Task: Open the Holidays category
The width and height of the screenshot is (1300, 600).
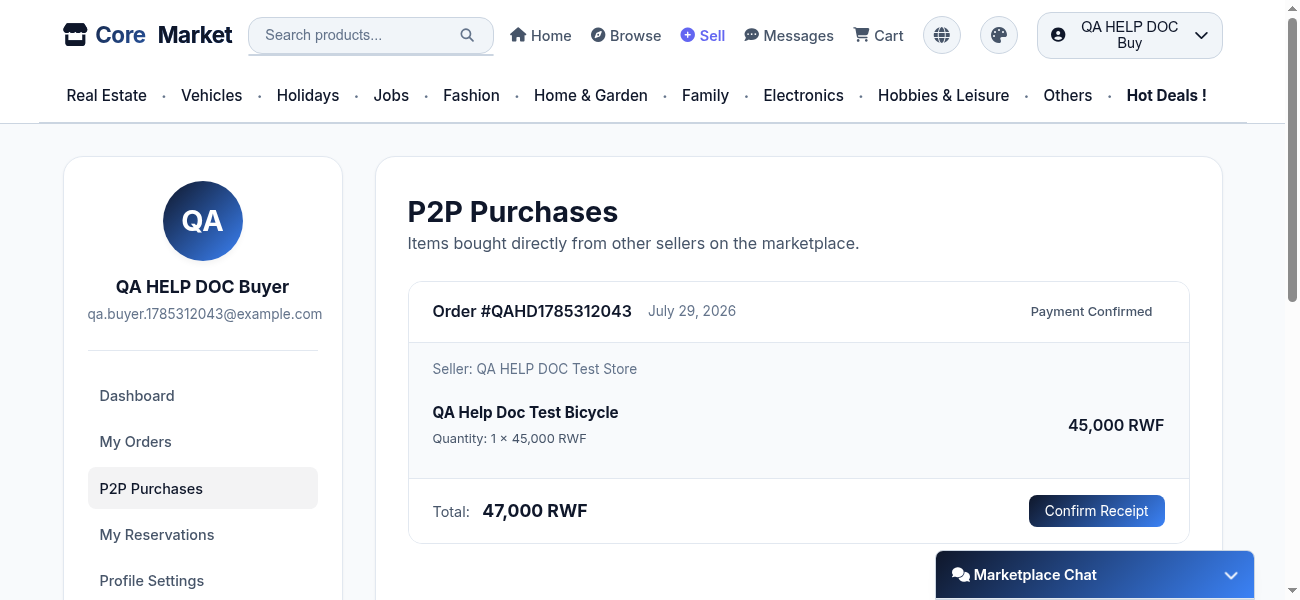Action: click(308, 95)
